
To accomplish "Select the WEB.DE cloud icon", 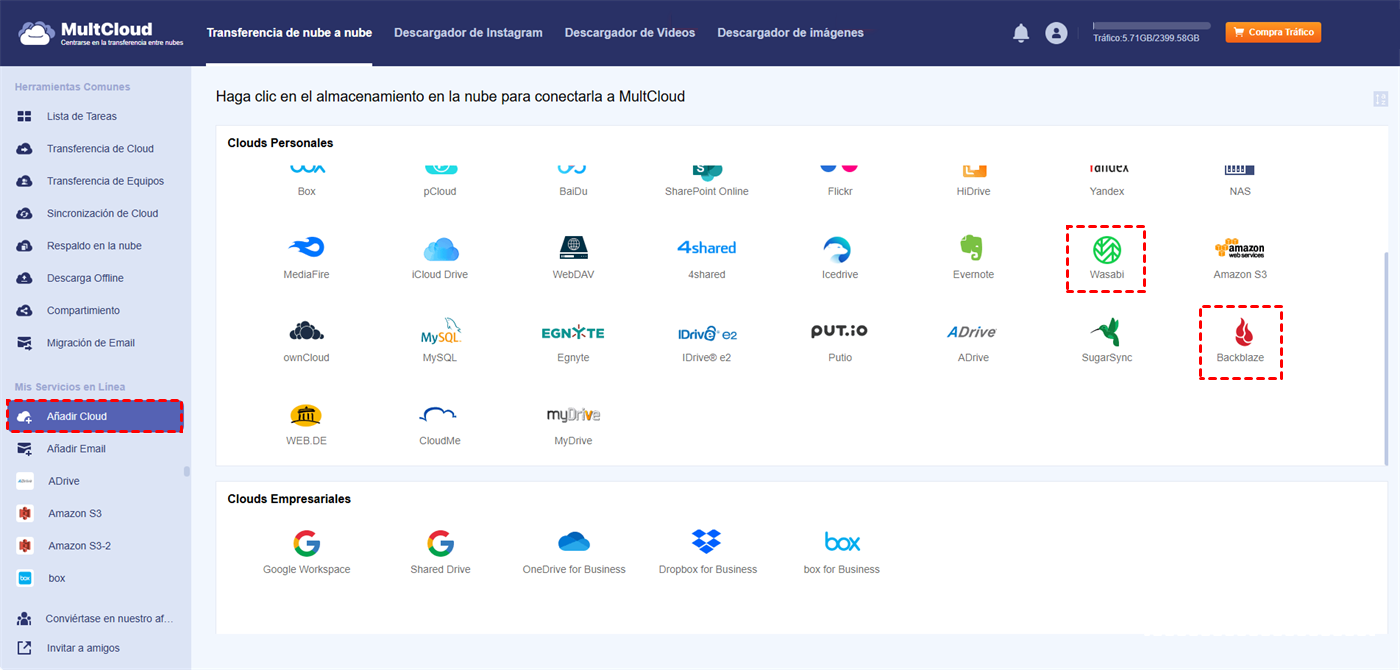I will pyautogui.click(x=306, y=415).
